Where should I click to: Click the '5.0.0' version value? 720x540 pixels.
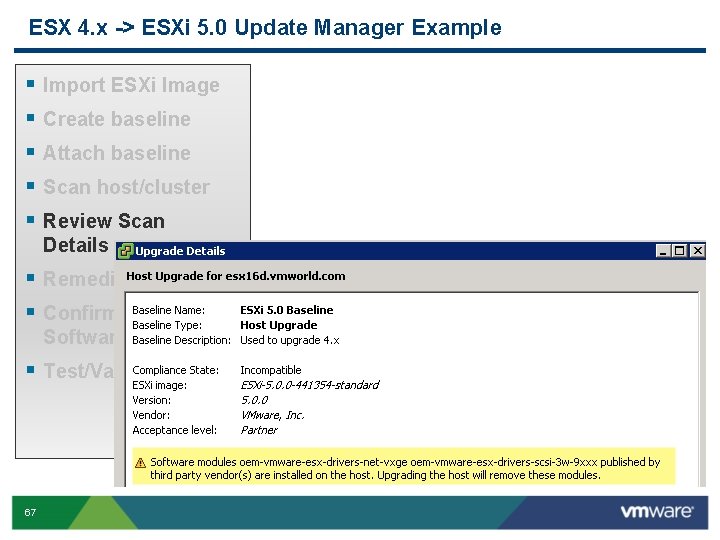click(254, 400)
